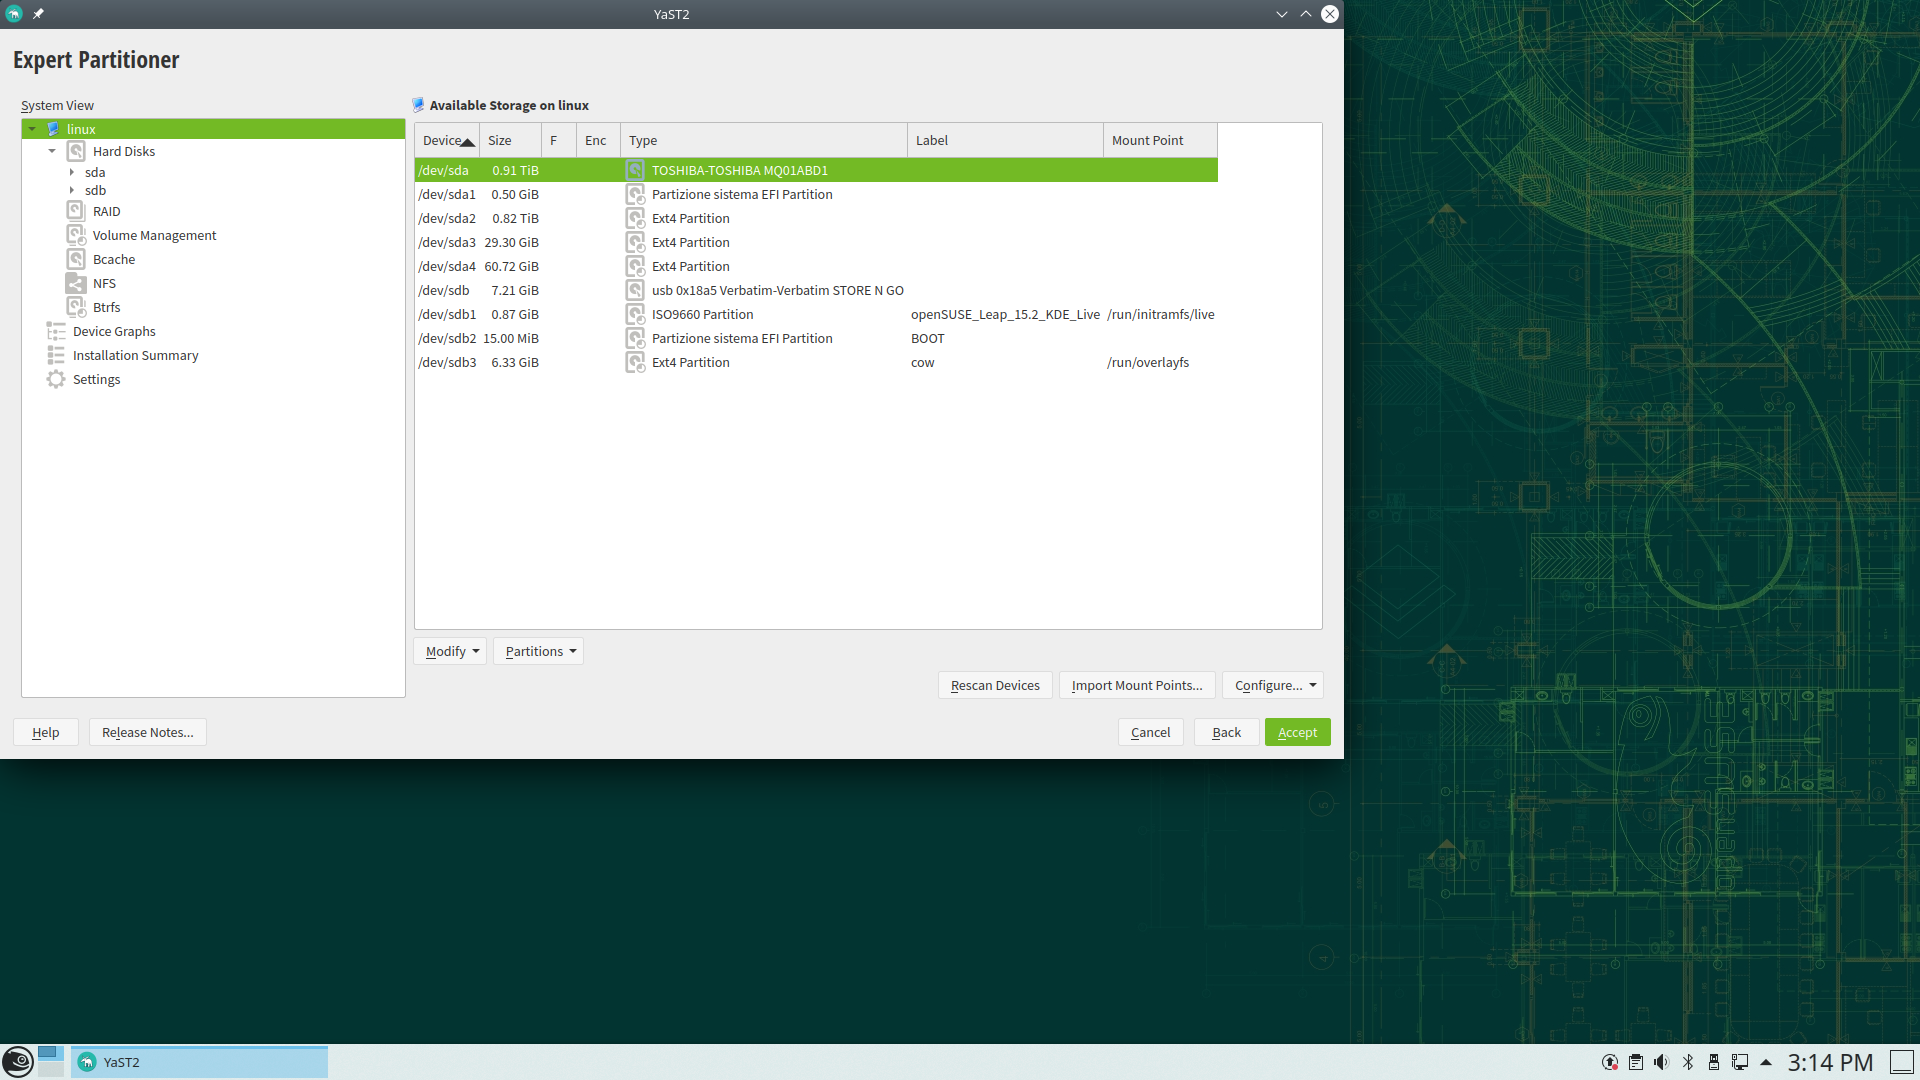Open the openSUSE application launcher
Viewport: 1920px width, 1080px height.
(17, 1062)
